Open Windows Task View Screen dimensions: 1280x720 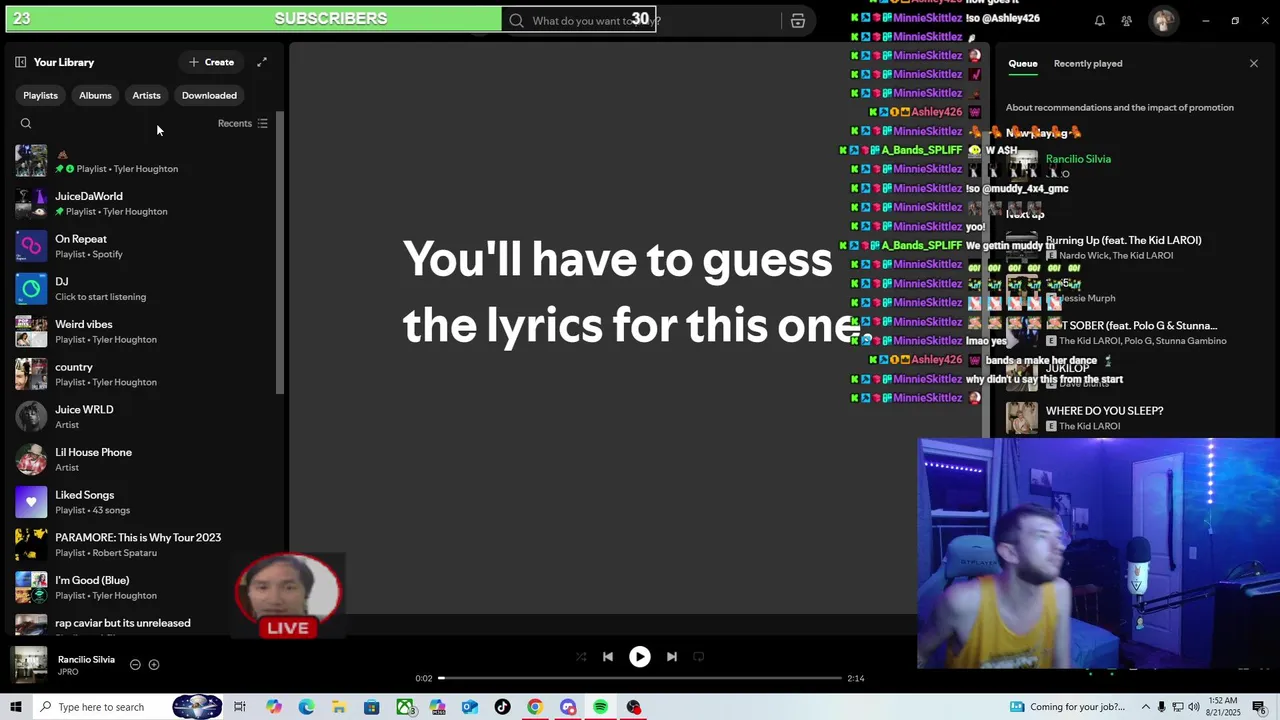point(240,707)
